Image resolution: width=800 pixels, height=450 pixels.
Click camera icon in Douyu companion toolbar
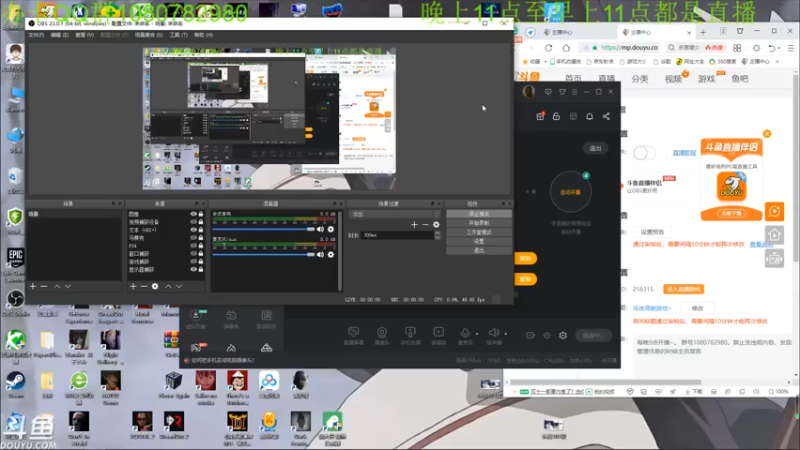point(382,335)
